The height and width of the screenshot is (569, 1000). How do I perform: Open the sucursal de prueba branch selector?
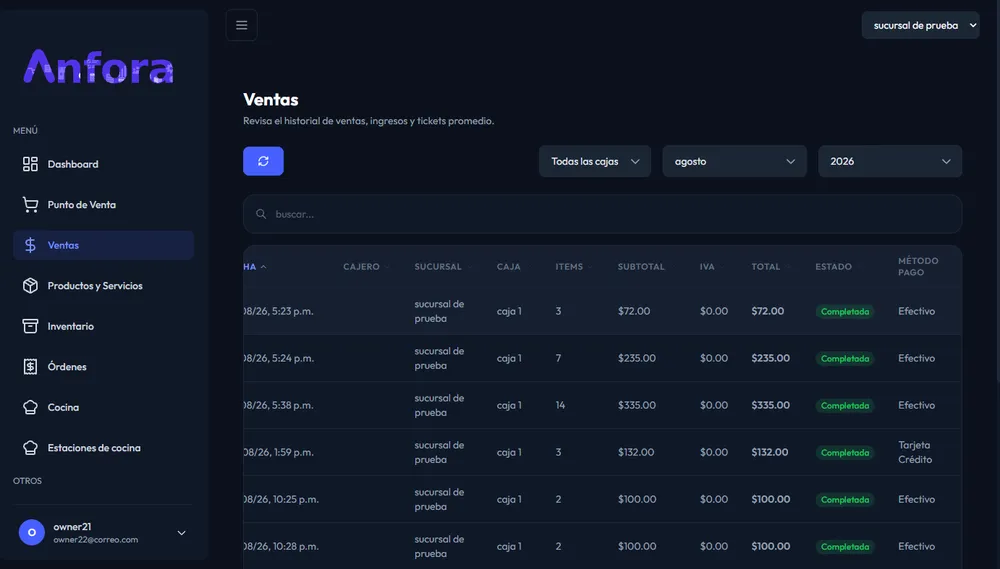[x=920, y=26]
